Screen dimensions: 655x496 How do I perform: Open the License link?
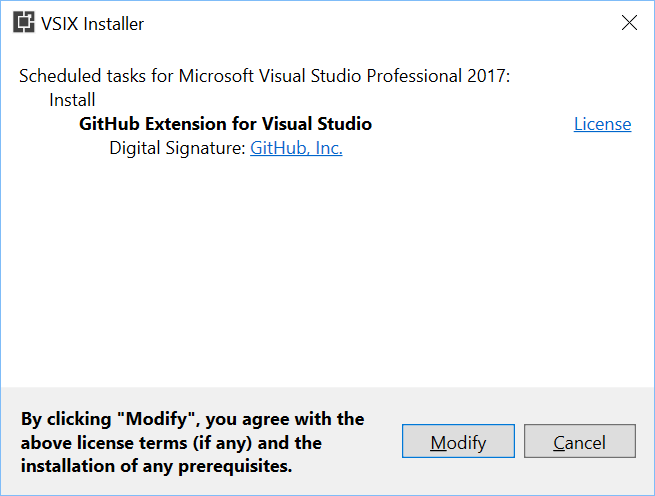pos(602,124)
